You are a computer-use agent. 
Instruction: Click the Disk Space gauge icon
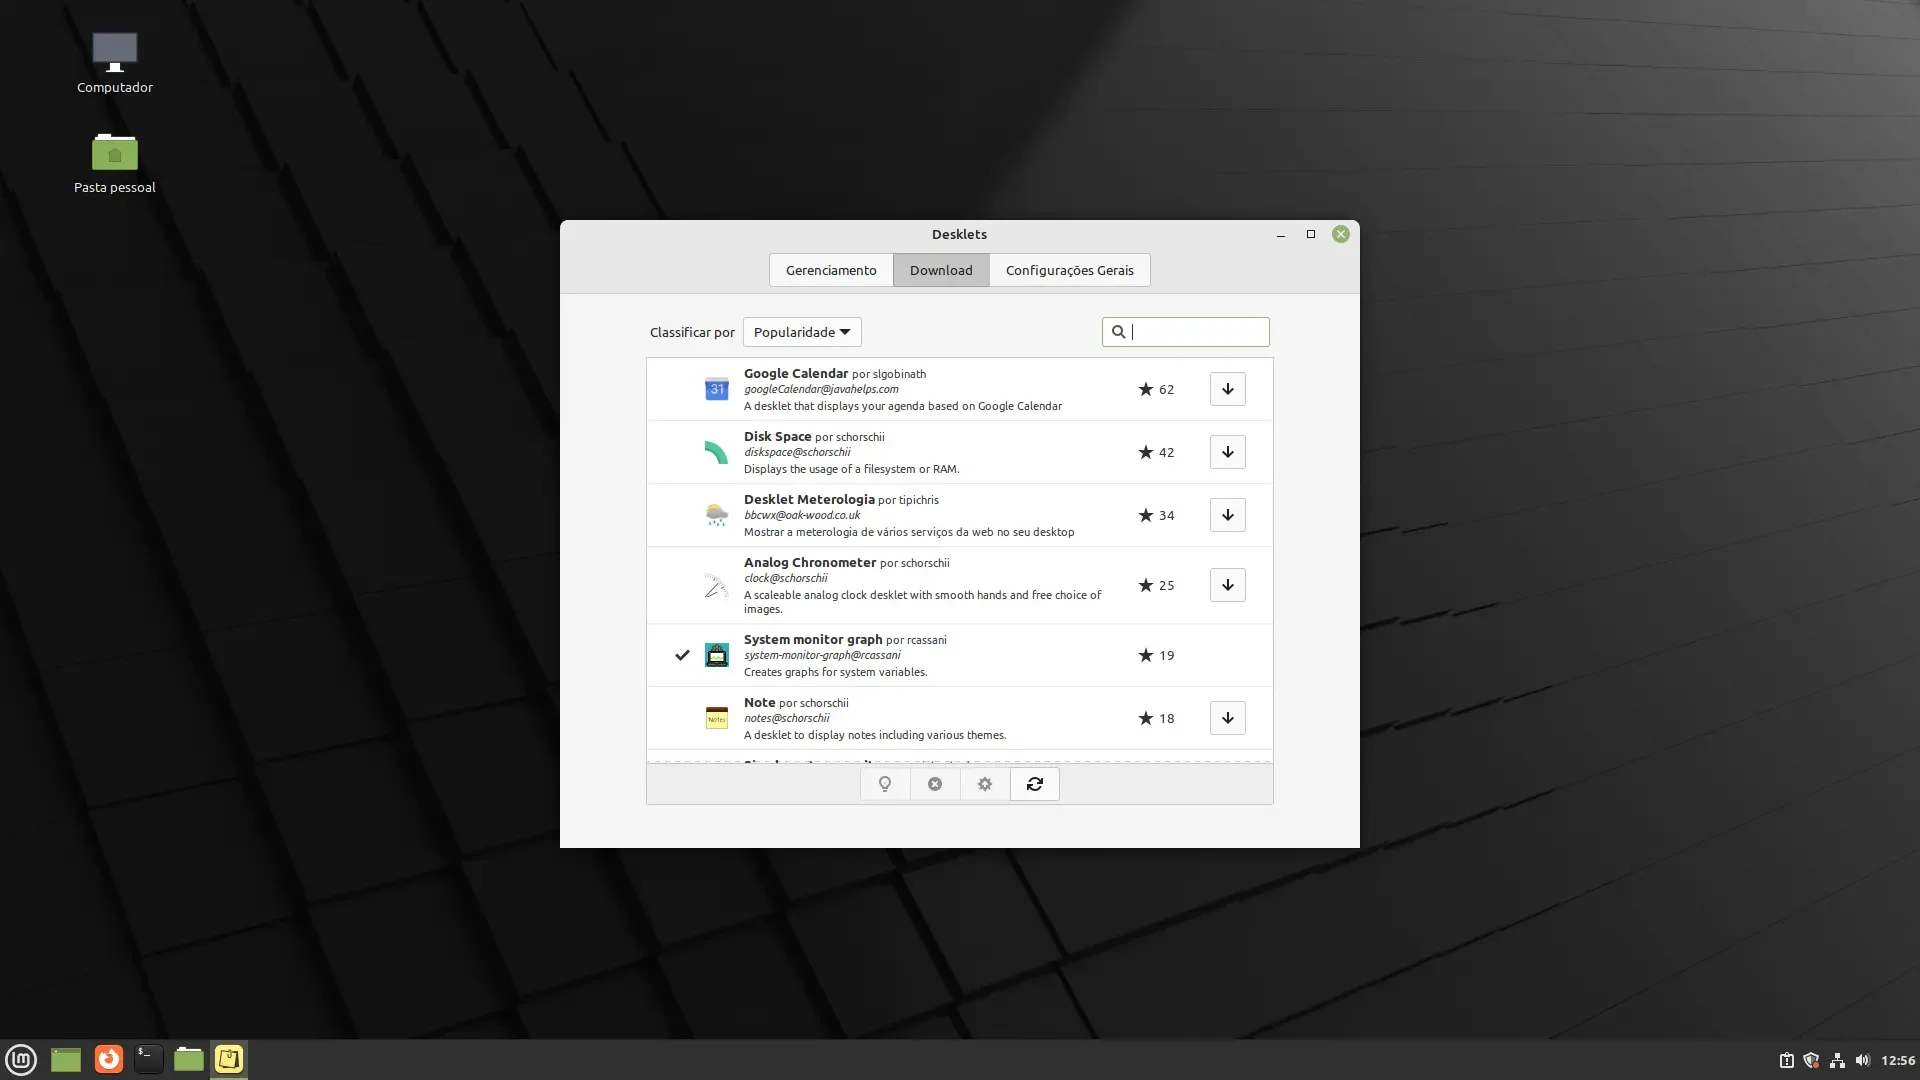(x=716, y=452)
